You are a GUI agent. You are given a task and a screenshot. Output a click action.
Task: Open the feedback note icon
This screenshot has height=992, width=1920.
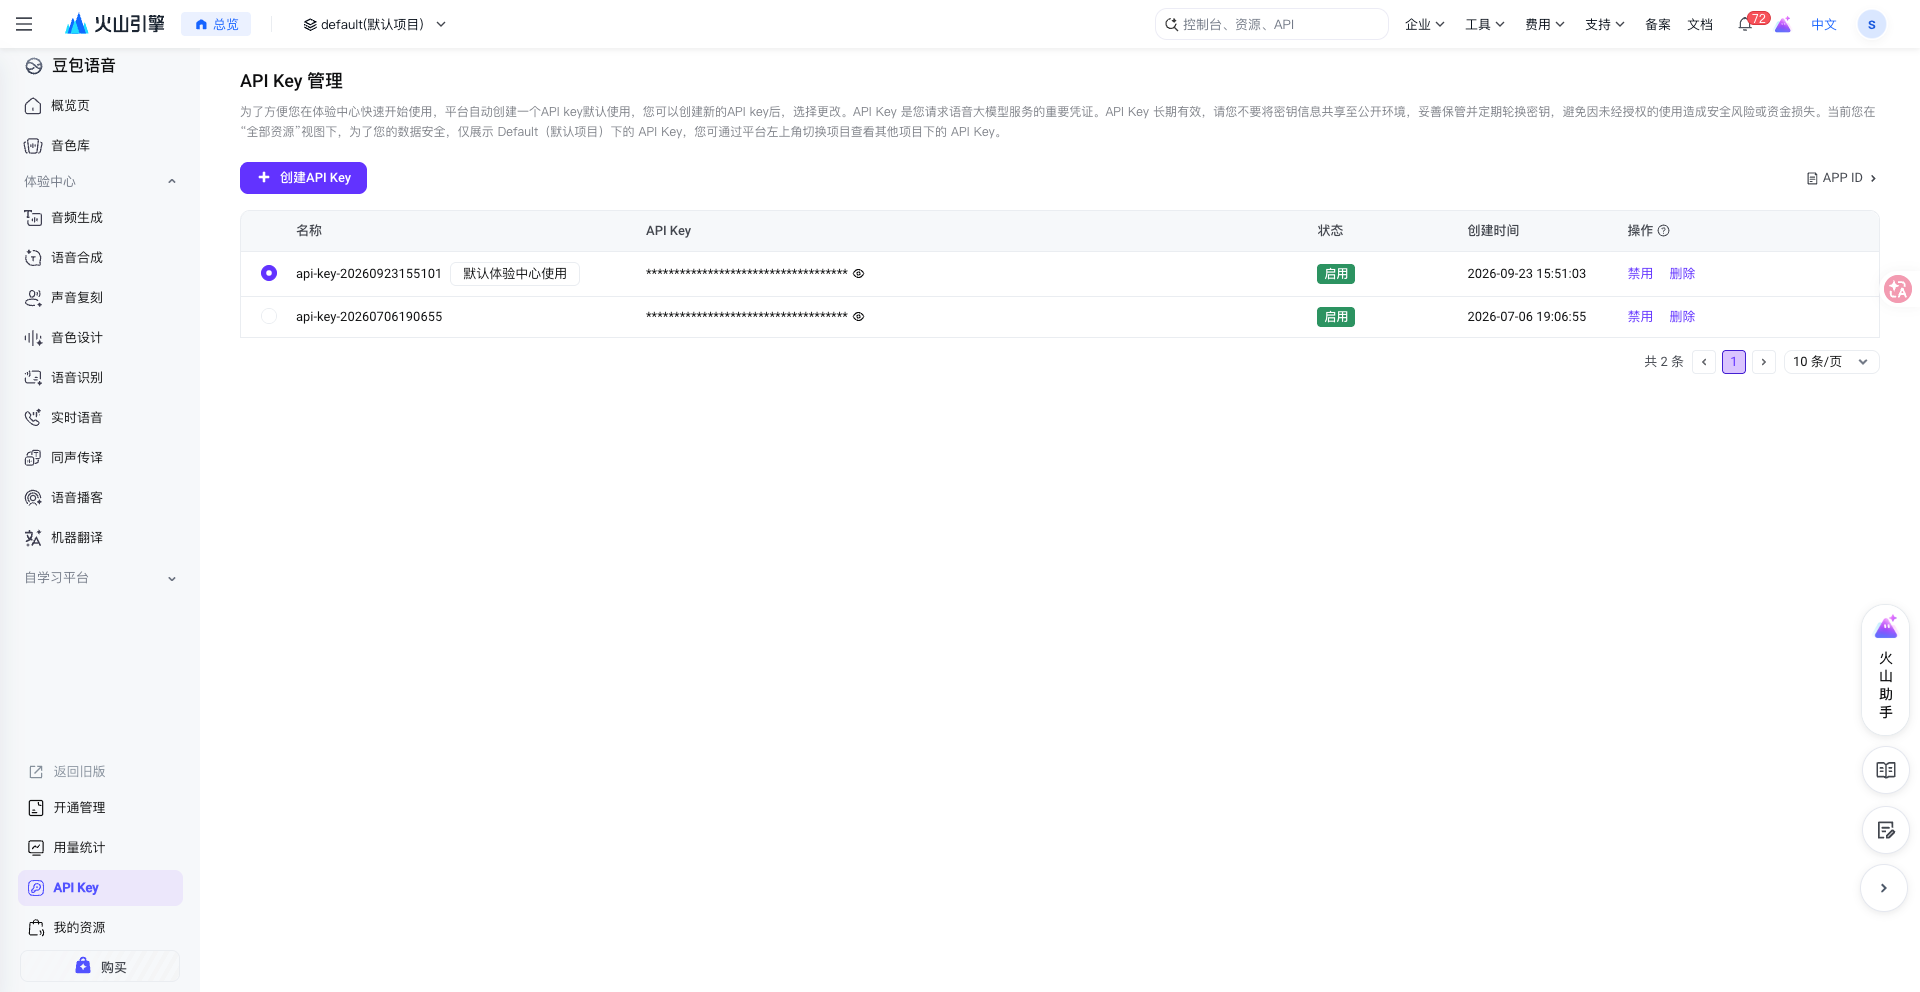tap(1885, 830)
